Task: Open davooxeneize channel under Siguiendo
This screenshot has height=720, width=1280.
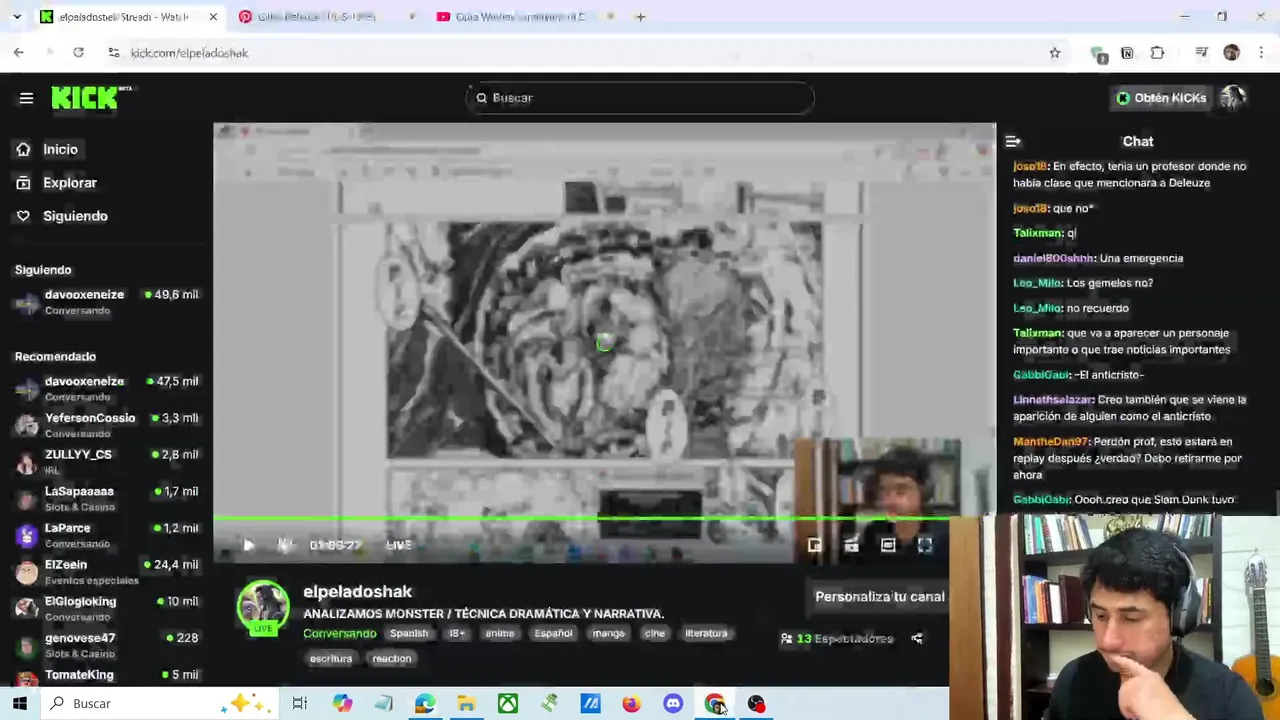Action: point(106,302)
